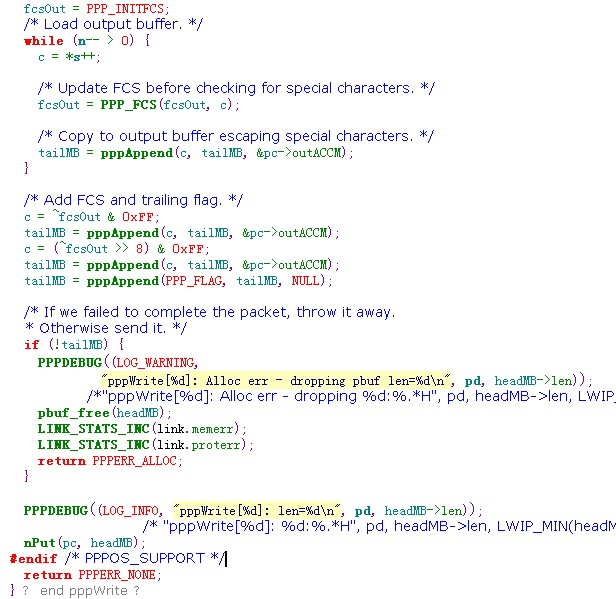Click the LOG_WARNING constant
616x599 pixels.
(155, 362)
